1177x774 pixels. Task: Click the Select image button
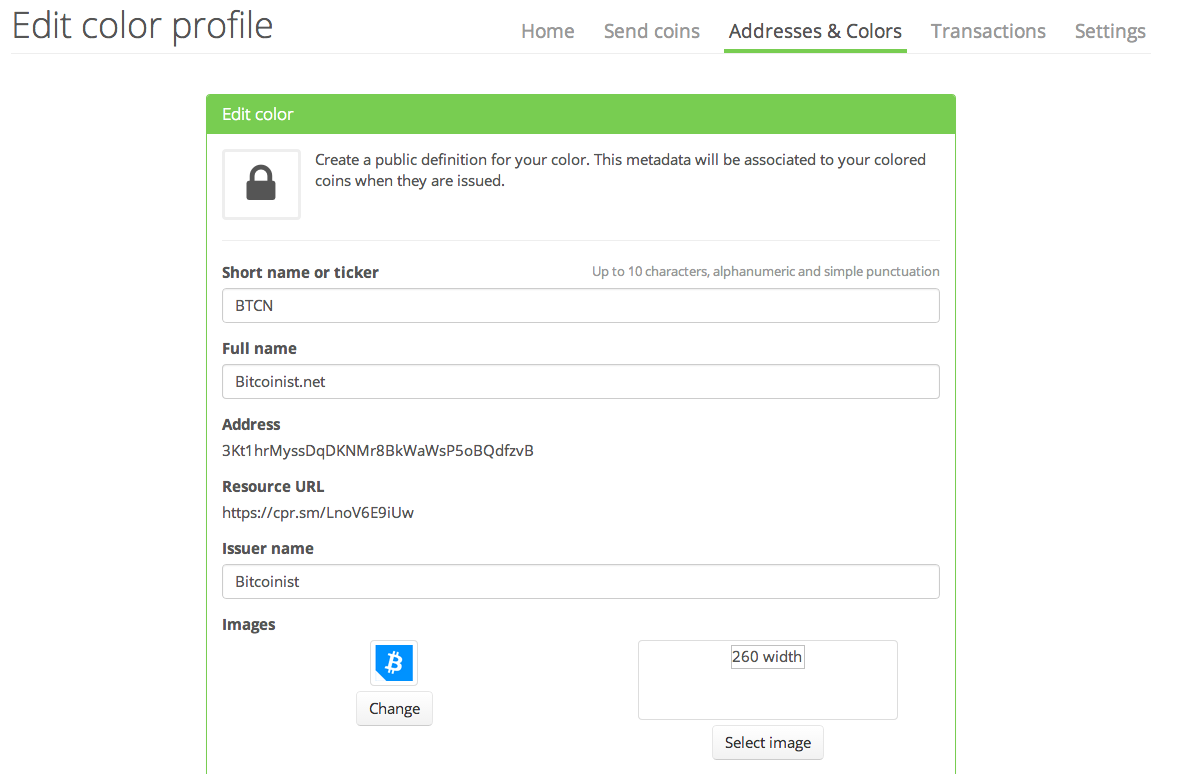pyautogui.click(x=767, y=742)
